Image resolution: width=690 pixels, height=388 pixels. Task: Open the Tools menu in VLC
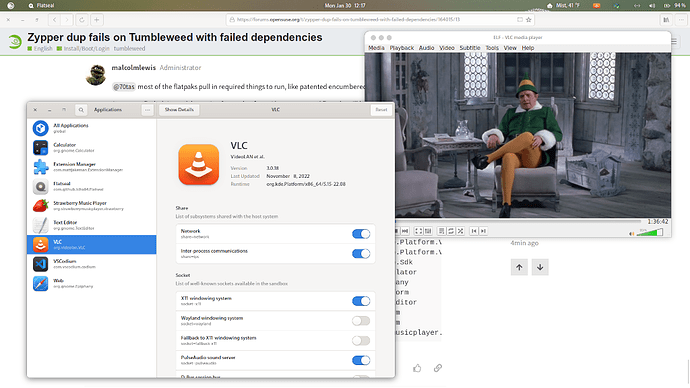click(x=492, y=48)
